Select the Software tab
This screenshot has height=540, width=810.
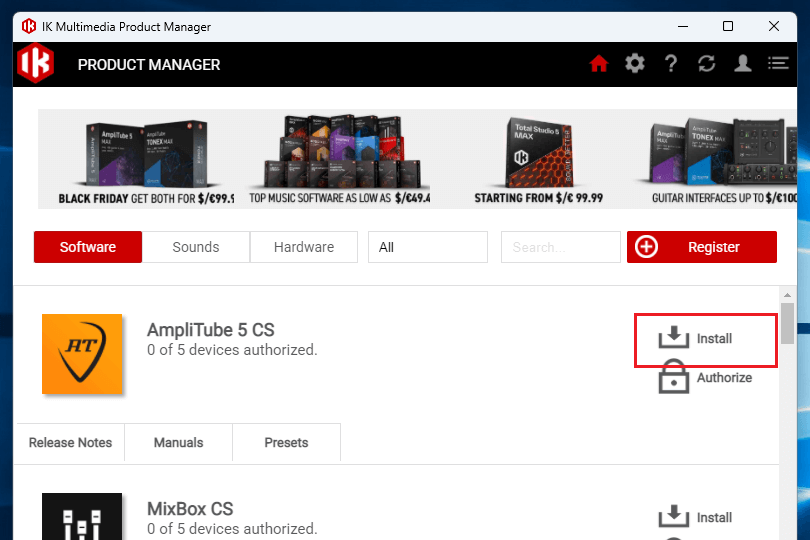point(88,247)
